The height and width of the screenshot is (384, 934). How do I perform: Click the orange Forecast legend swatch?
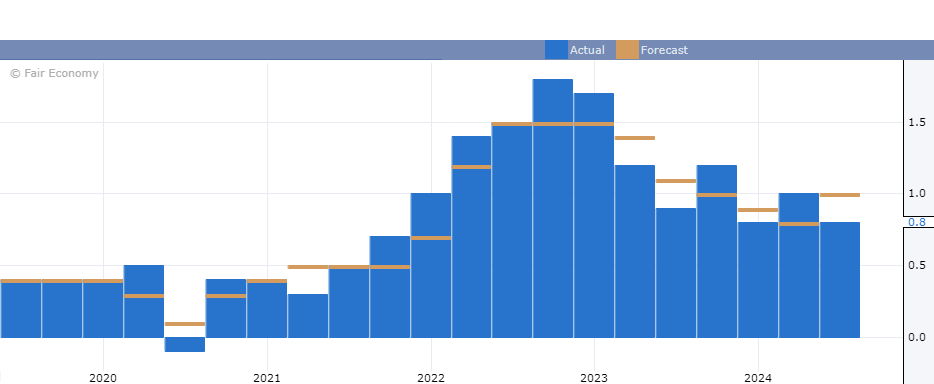tap(627, 50)
